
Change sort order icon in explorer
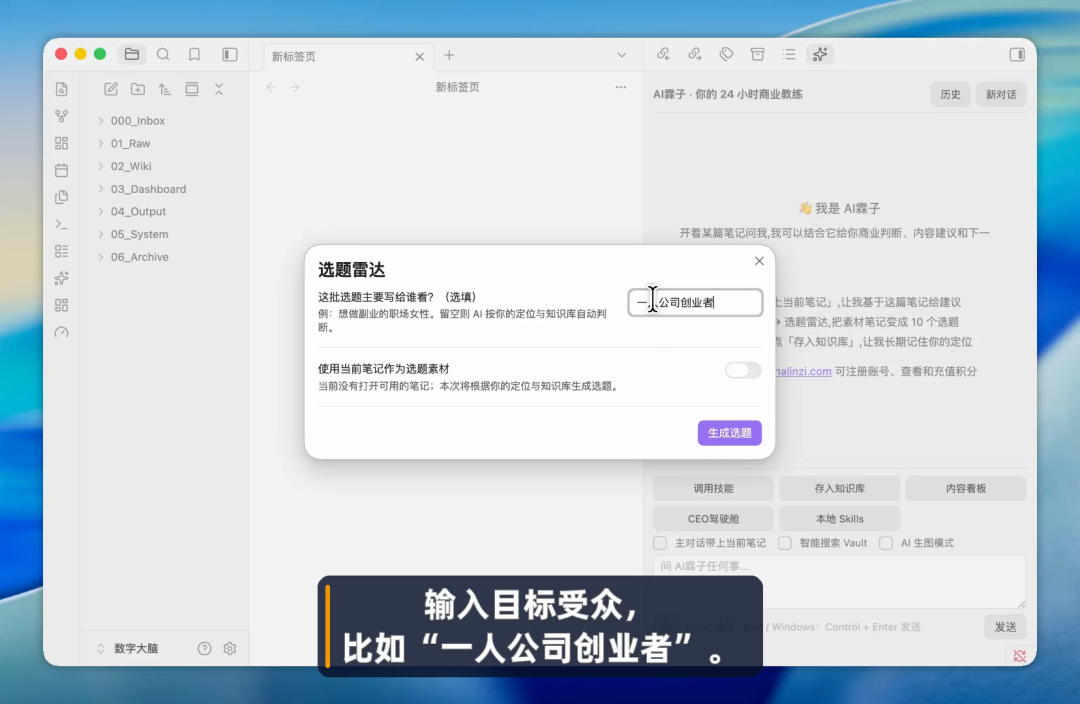click(x=165, y=89)
